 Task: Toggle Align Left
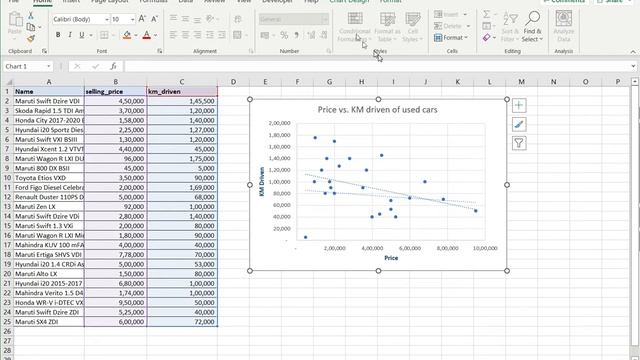[173, 35]
